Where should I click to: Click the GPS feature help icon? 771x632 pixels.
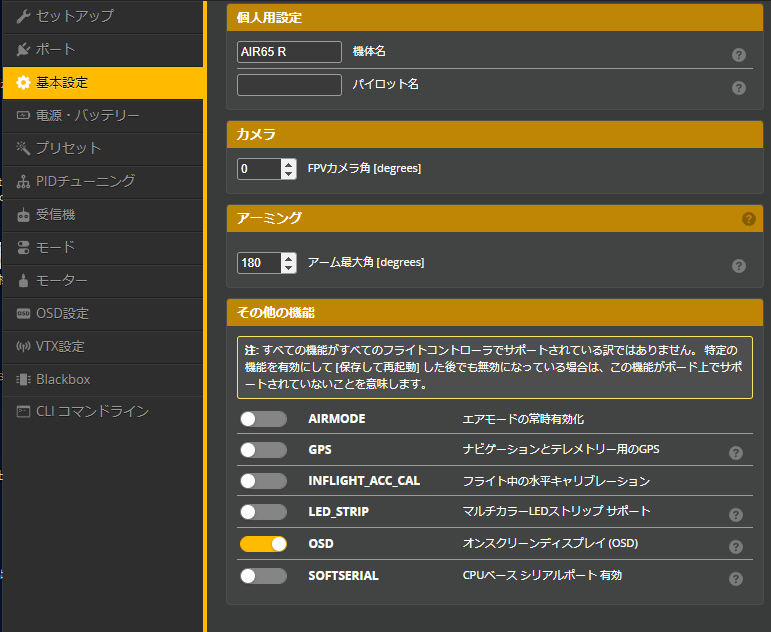pyautogui.click(x=736, y=452)
